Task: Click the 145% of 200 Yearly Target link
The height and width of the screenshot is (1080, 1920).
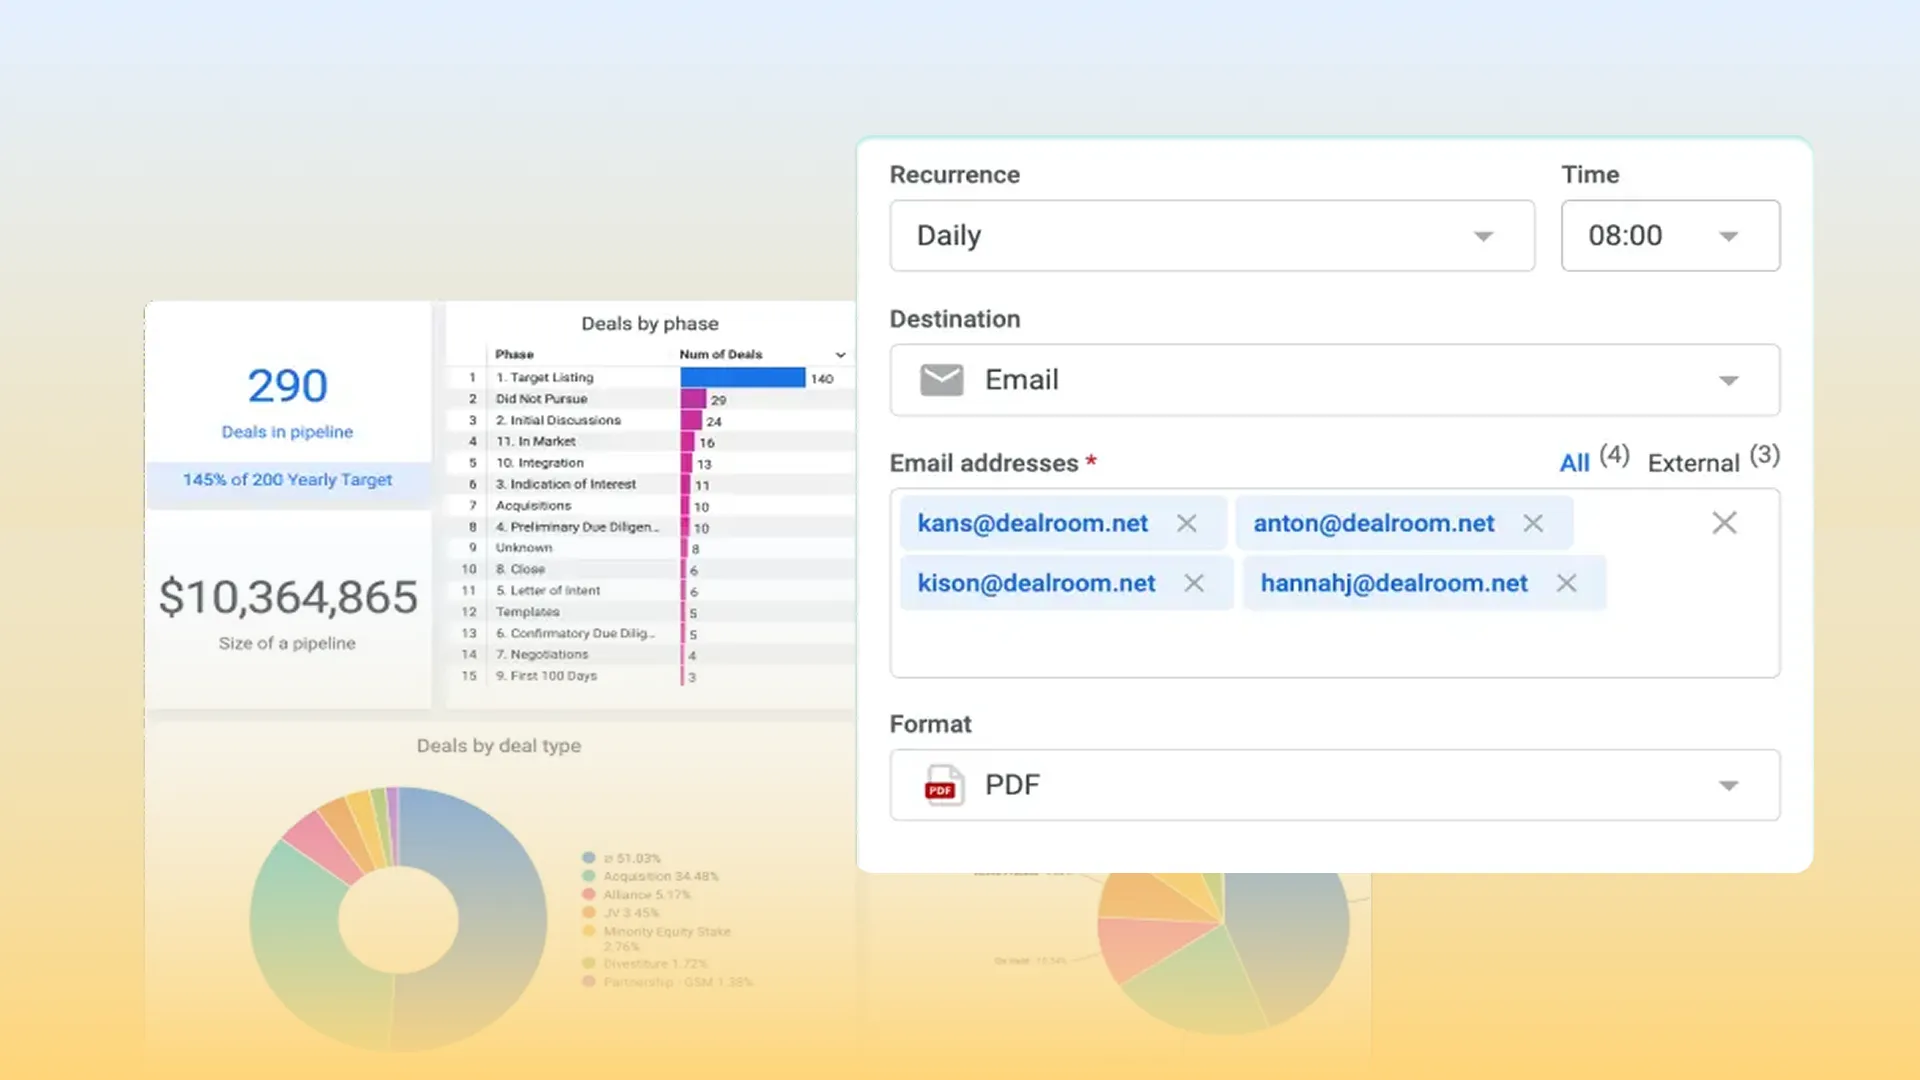Action: (x=287, y=480)
